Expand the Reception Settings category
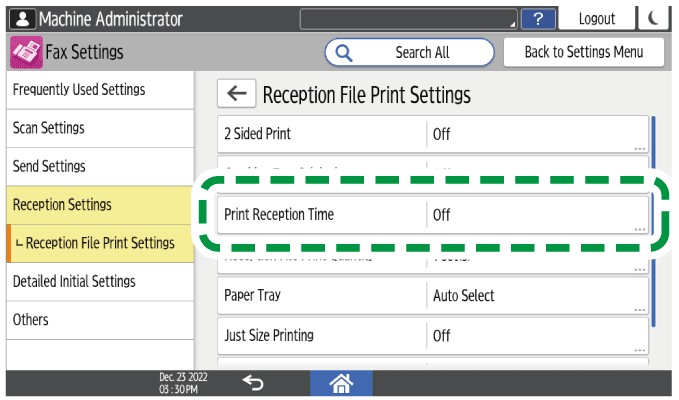 pos(98,204)
